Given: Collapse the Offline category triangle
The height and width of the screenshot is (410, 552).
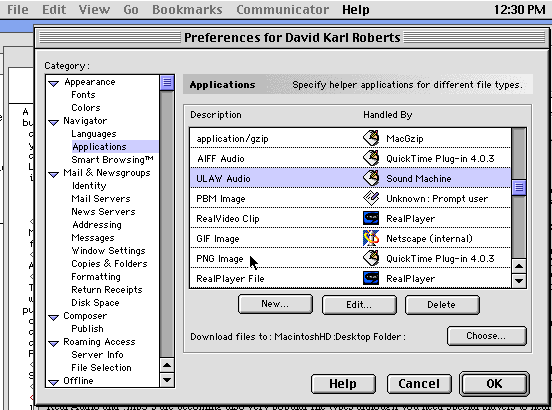Looking at the screenshot, I should coord(54,383).
